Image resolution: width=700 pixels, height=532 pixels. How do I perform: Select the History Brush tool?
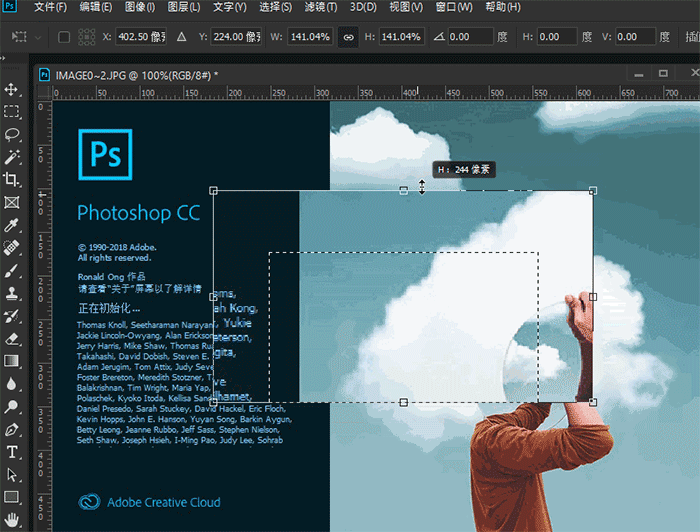pos(11,316)
